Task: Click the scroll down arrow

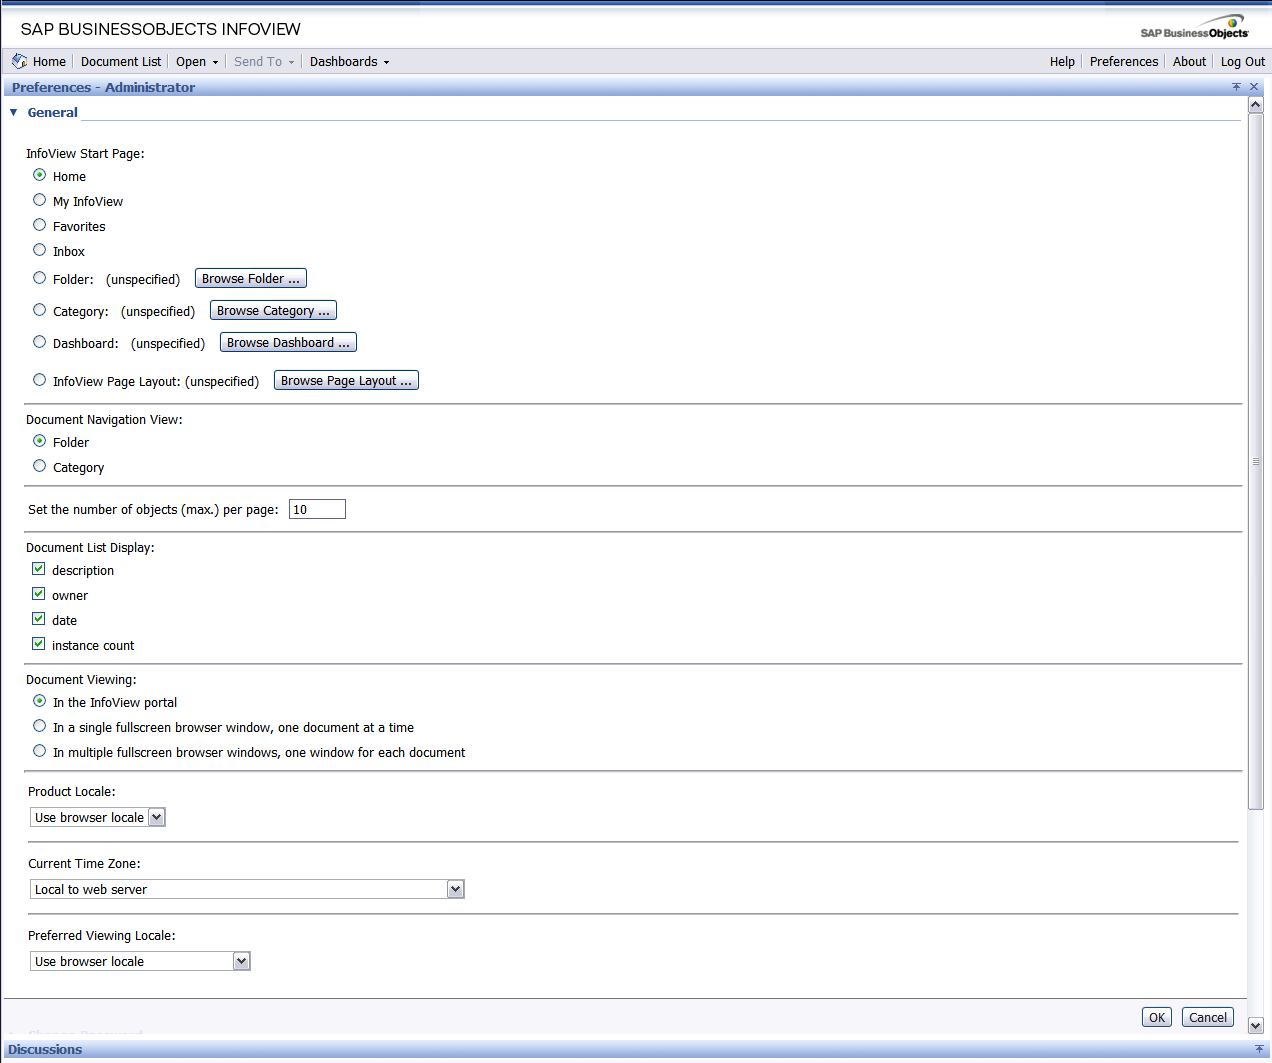Action: point(1256,1026)
